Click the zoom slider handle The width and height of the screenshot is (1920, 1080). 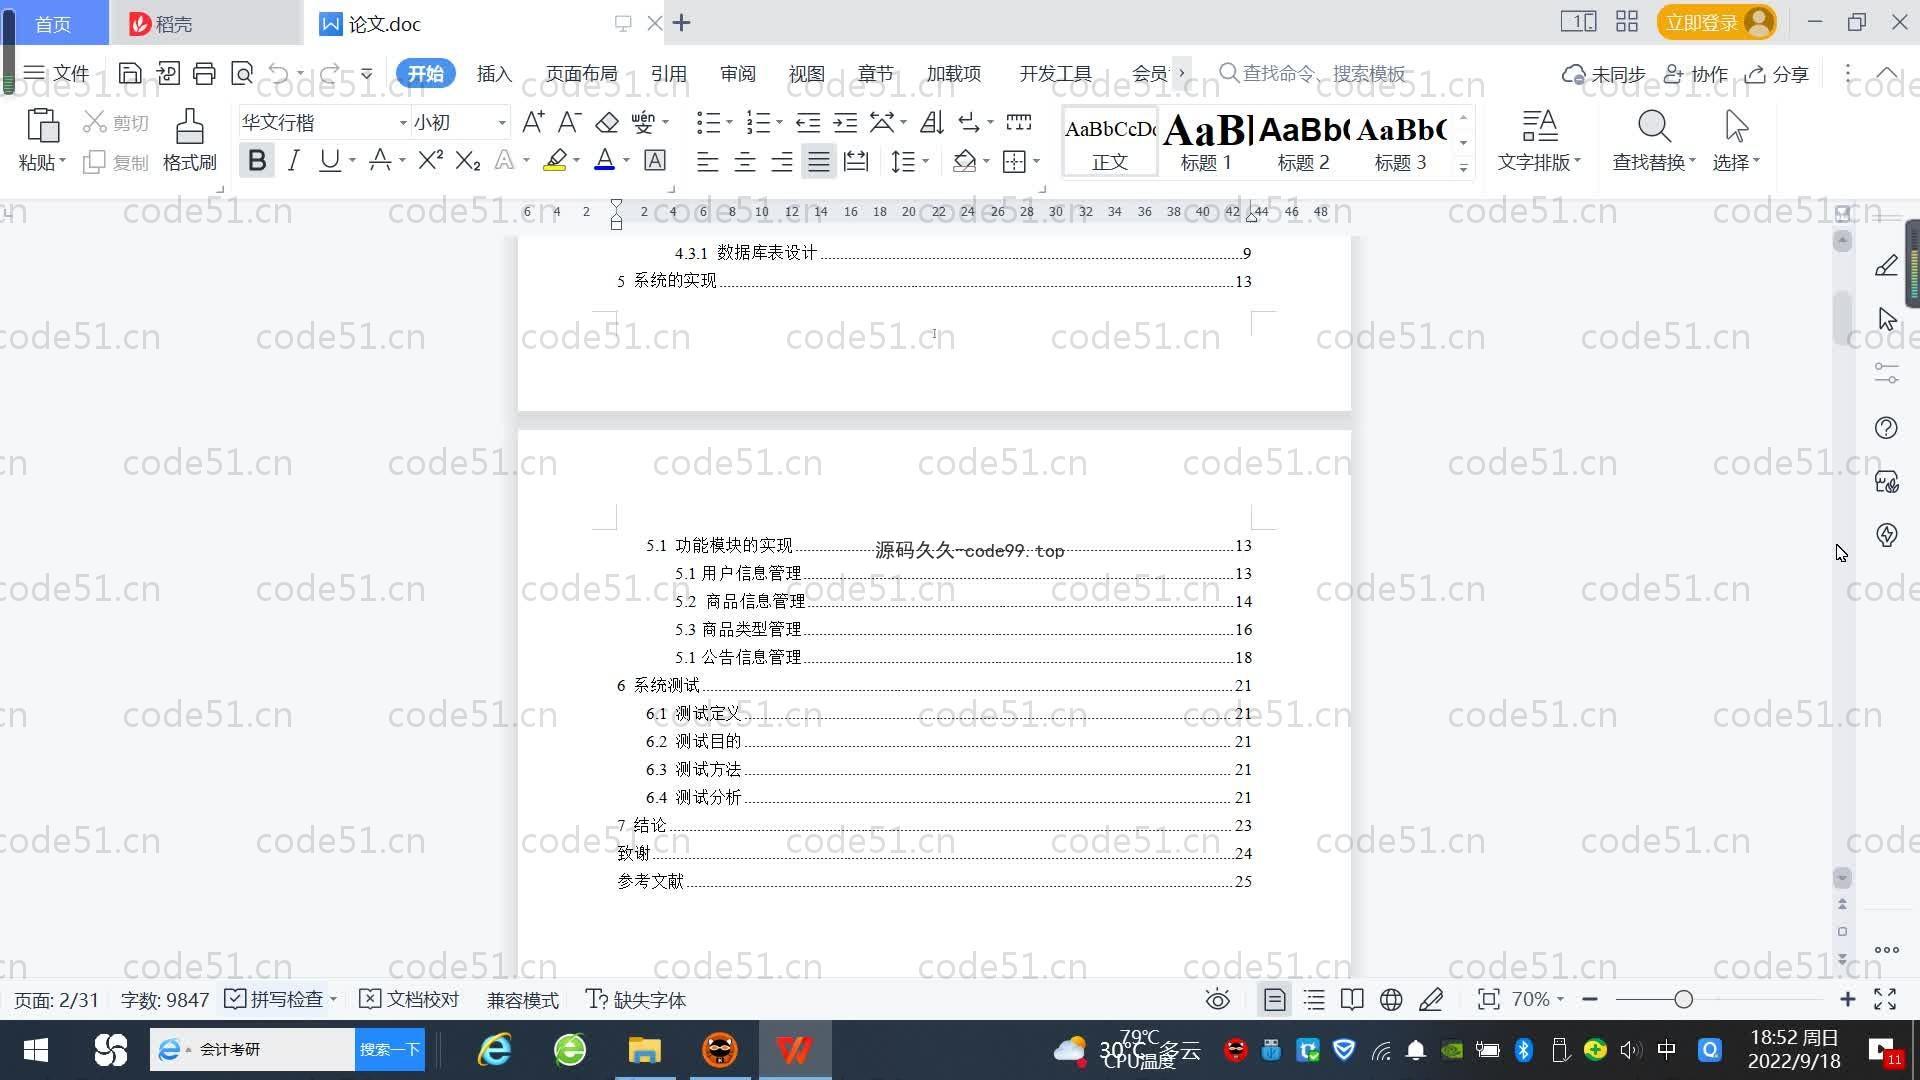click(1683, 1000)
